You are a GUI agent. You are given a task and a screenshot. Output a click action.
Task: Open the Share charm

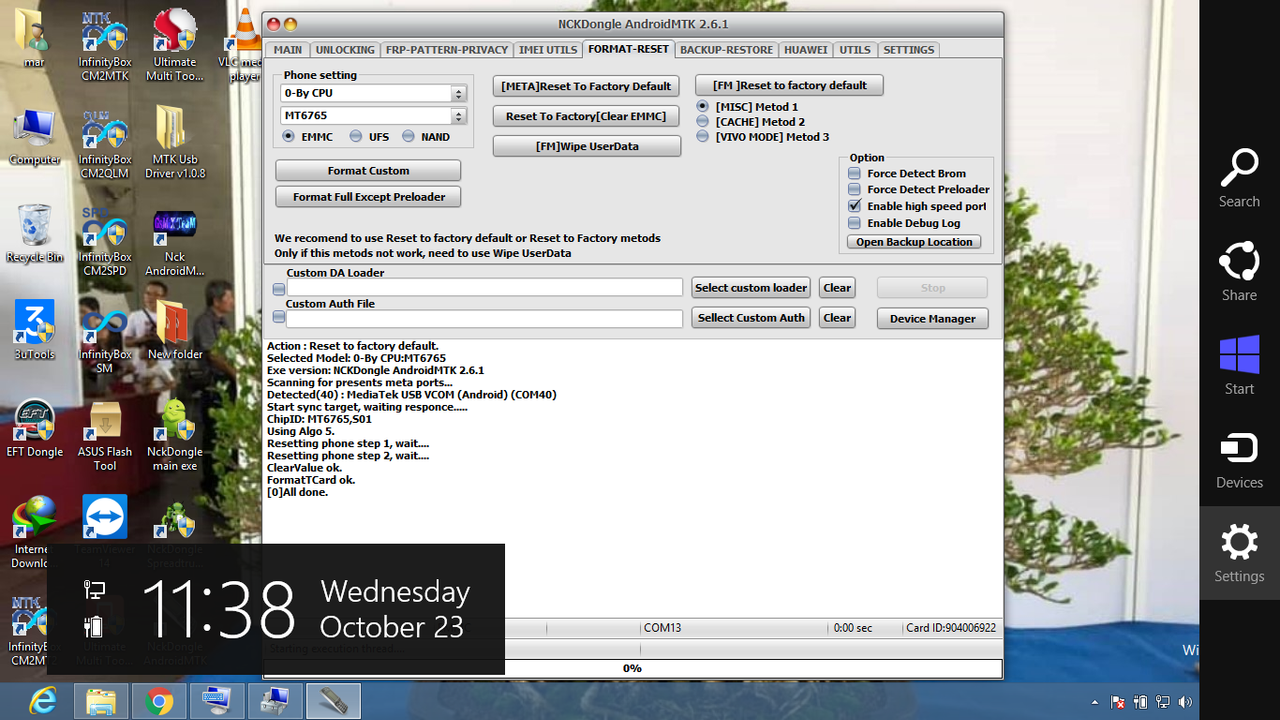coord(1239,271)
